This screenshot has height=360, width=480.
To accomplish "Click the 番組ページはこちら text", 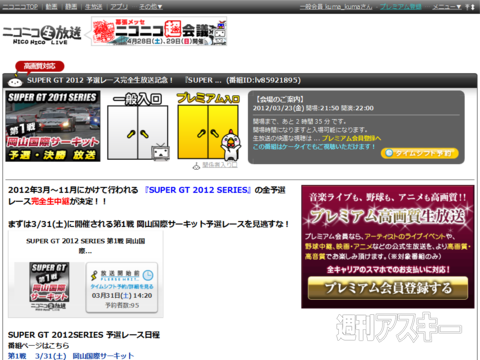I will pyautogui.click(x=39, y=346).
